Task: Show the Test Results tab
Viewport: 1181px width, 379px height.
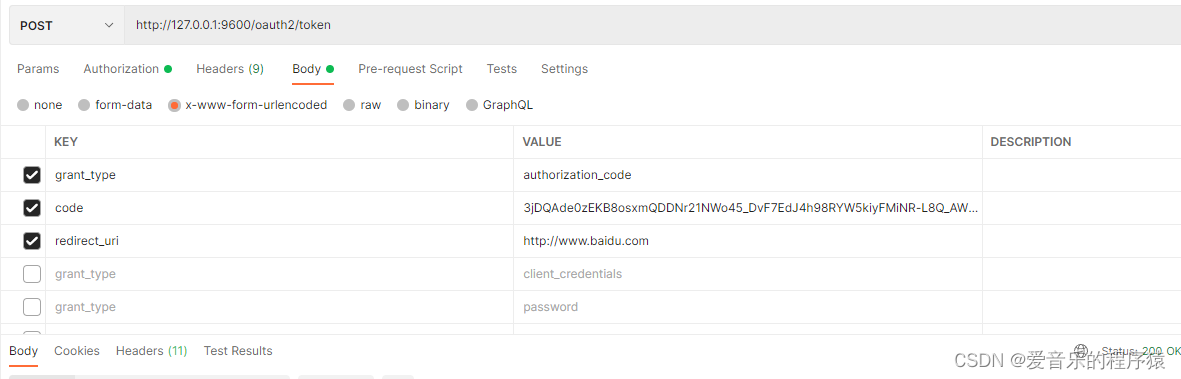Action: [x=238, y=351]
